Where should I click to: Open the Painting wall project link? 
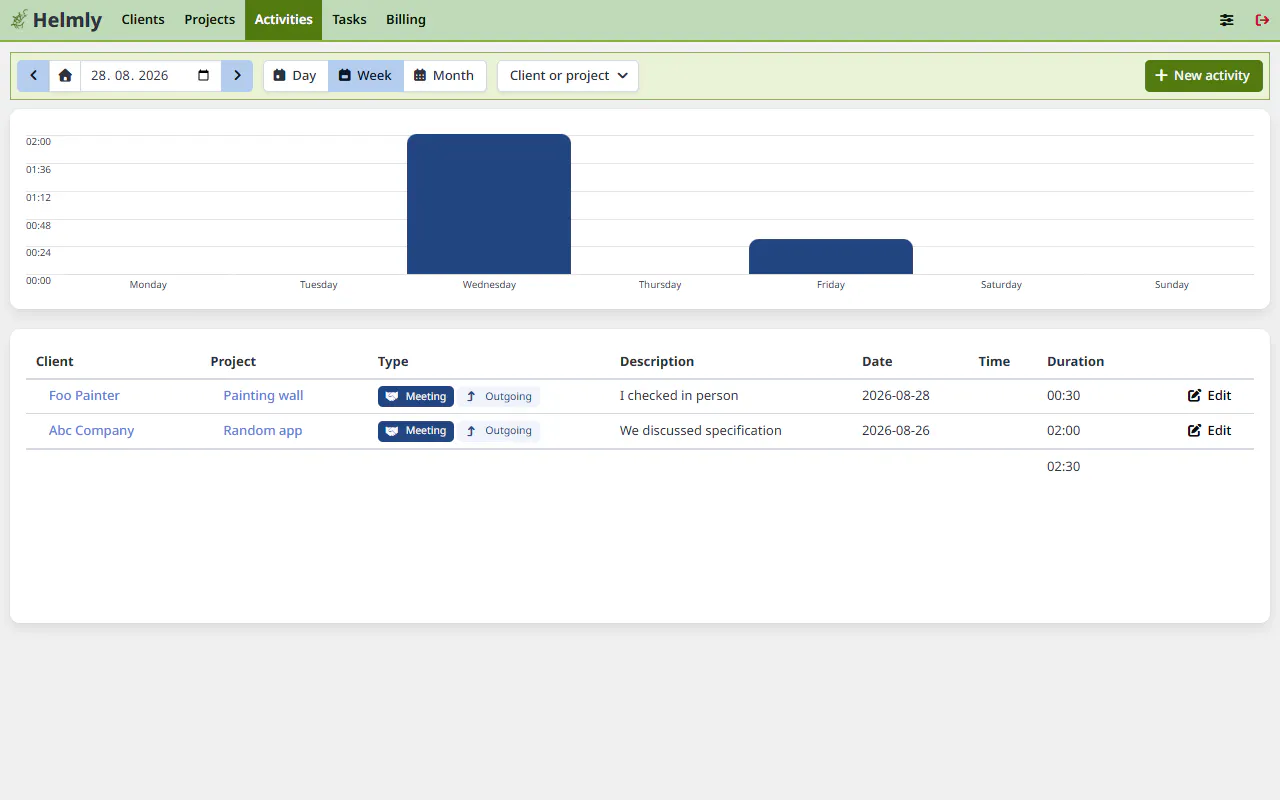263,396
